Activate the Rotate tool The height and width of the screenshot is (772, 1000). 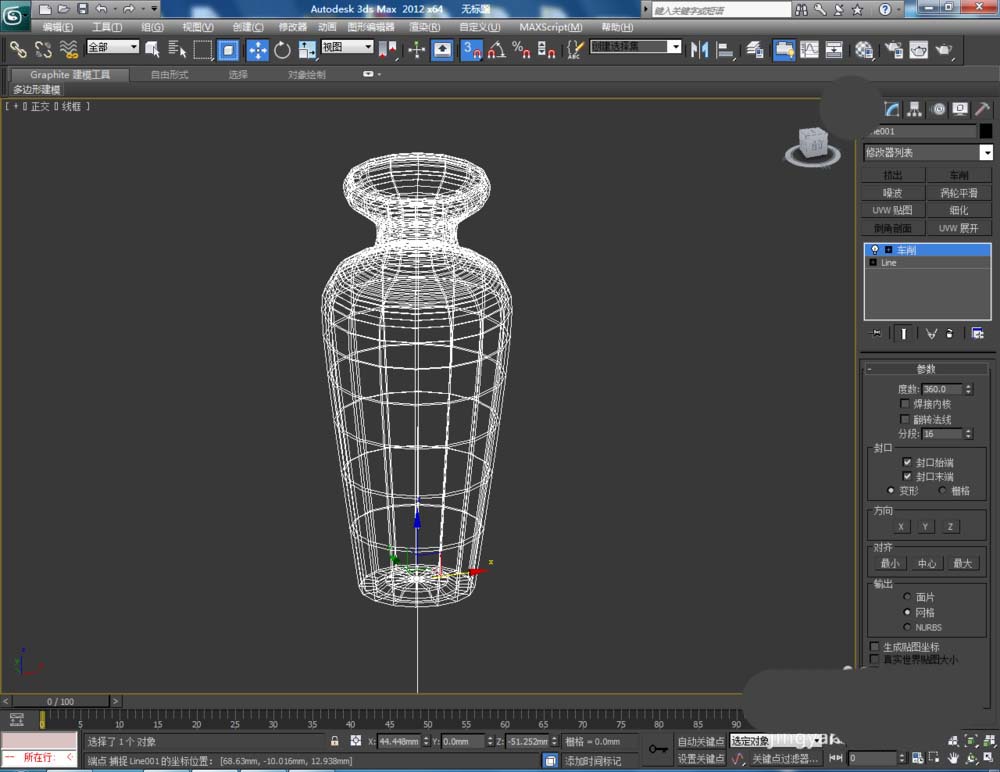[282, 50]
